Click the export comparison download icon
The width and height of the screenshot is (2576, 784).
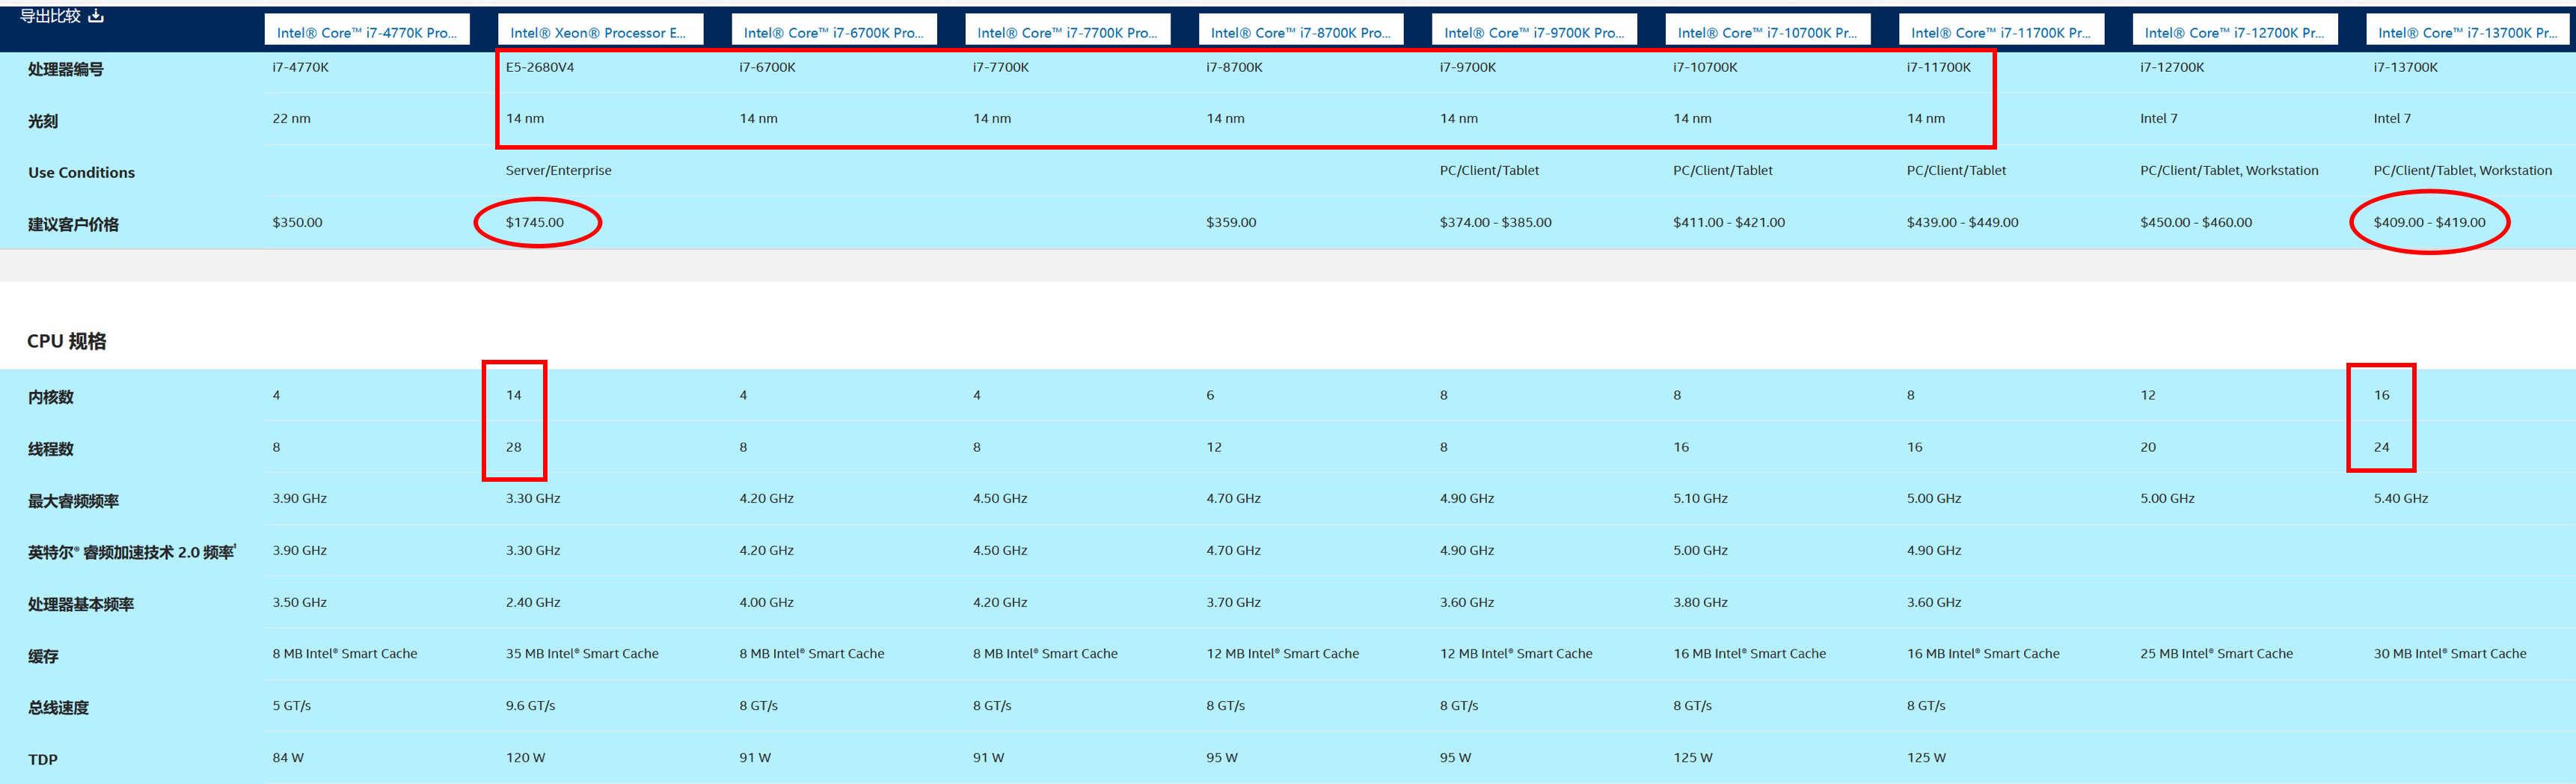96,15
